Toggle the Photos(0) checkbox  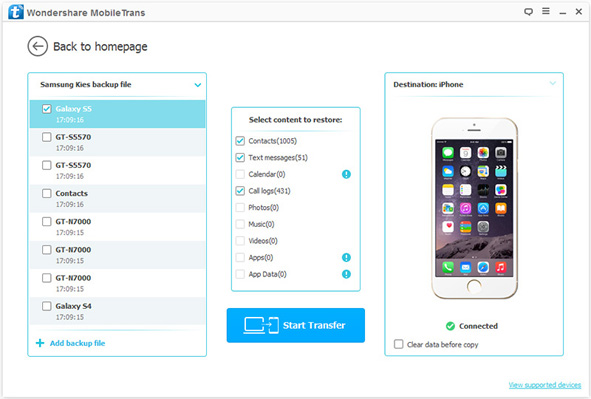240,207
